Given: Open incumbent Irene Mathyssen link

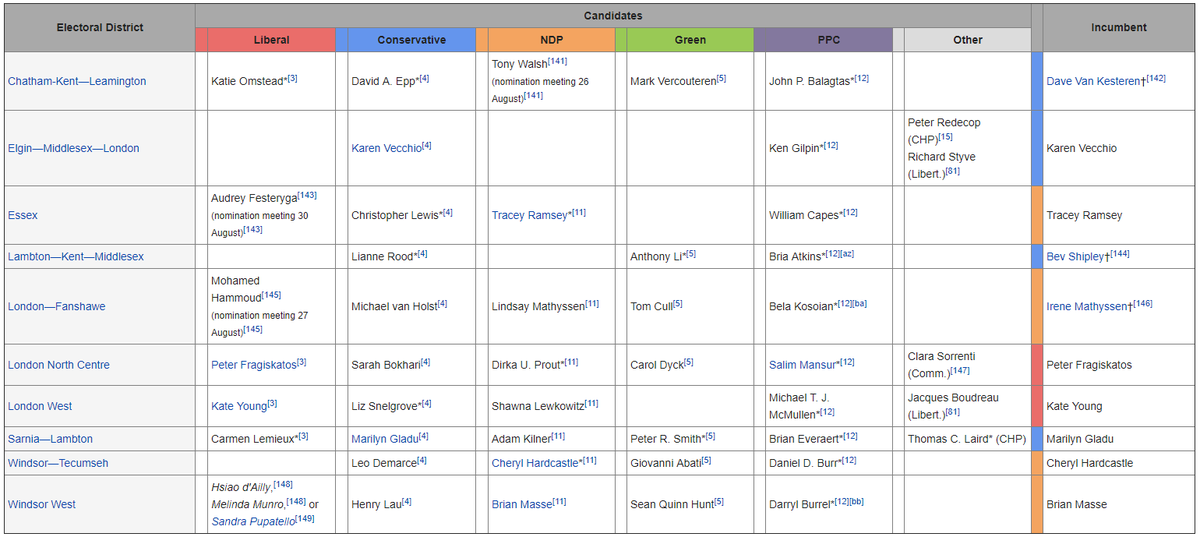Looking at the screenshot, I should [x=1086, y=306].
